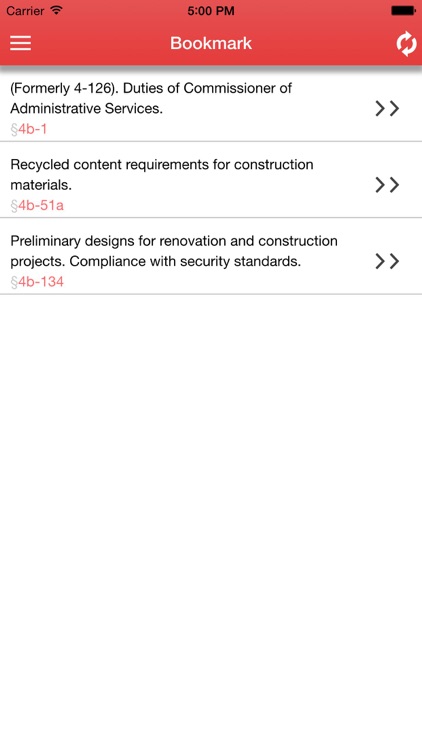Tap double chevron beside Recycled content requirements

click(x=387, y=185)
